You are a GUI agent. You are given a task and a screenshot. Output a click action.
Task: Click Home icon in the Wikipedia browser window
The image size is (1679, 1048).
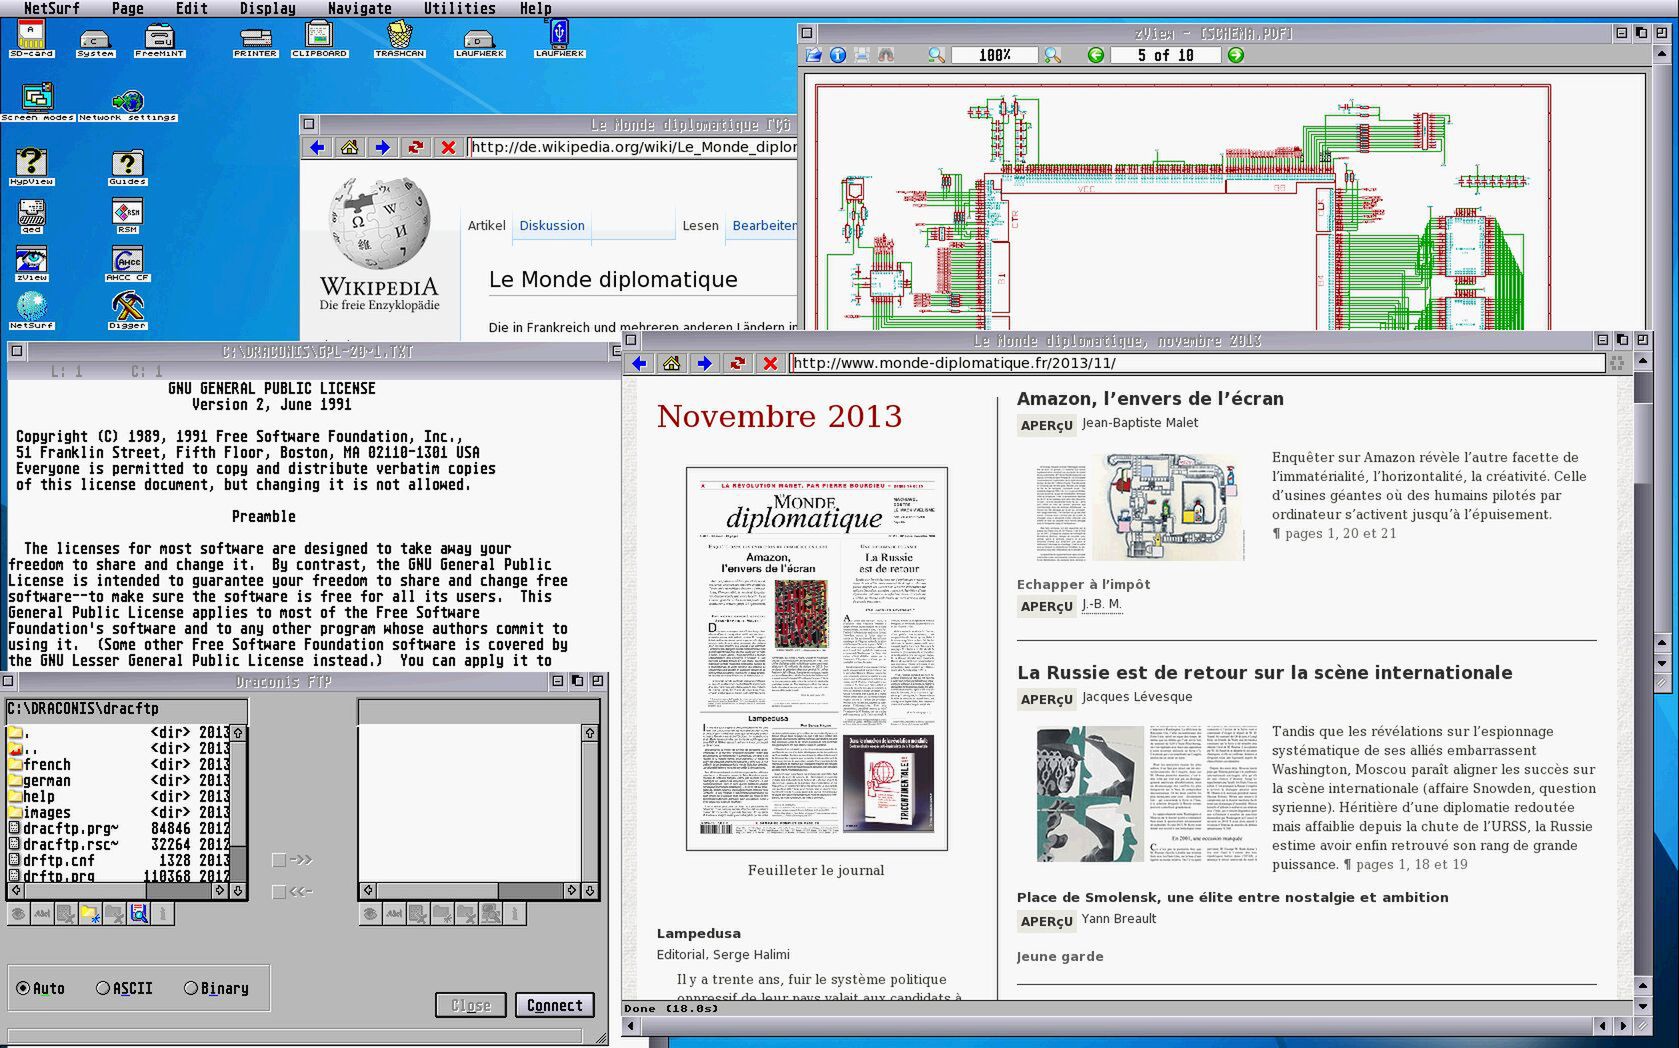(x=349, y=148)
